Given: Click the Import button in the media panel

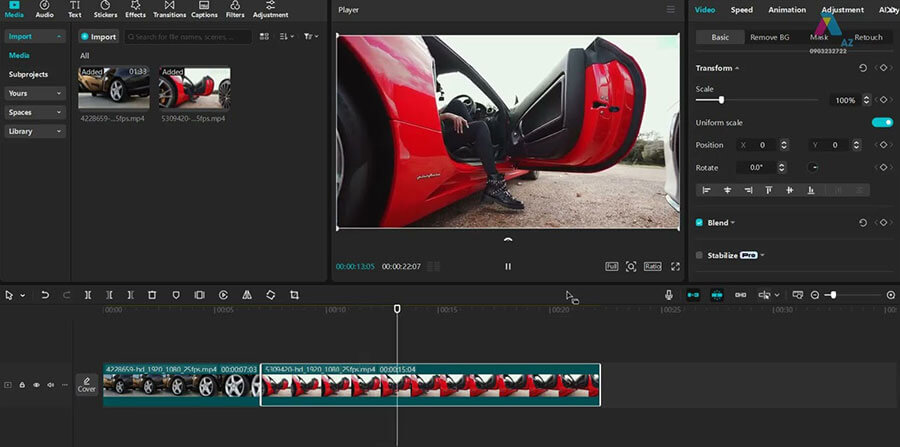Looking at the screenshot, I should (x=99, y=37).
